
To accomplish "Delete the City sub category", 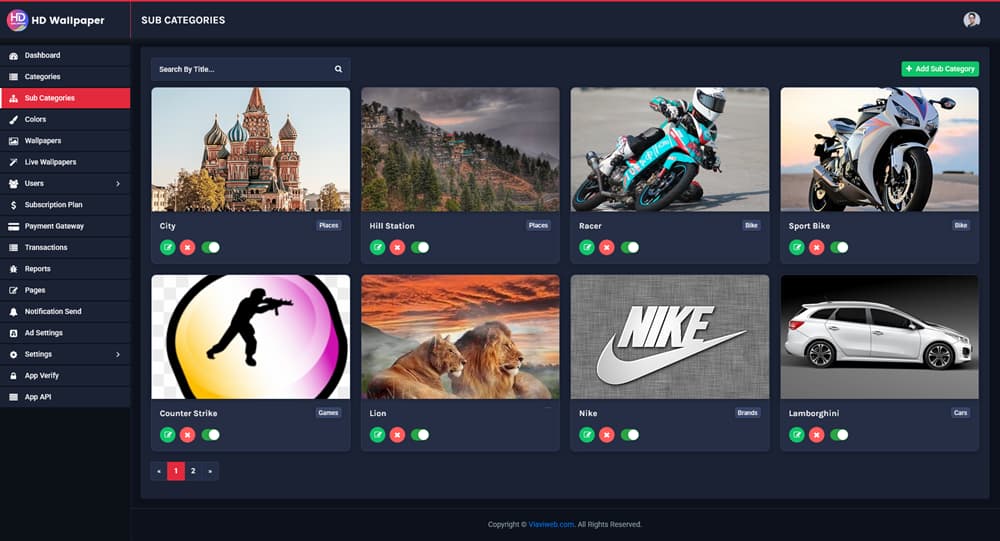I will (188, 248).
